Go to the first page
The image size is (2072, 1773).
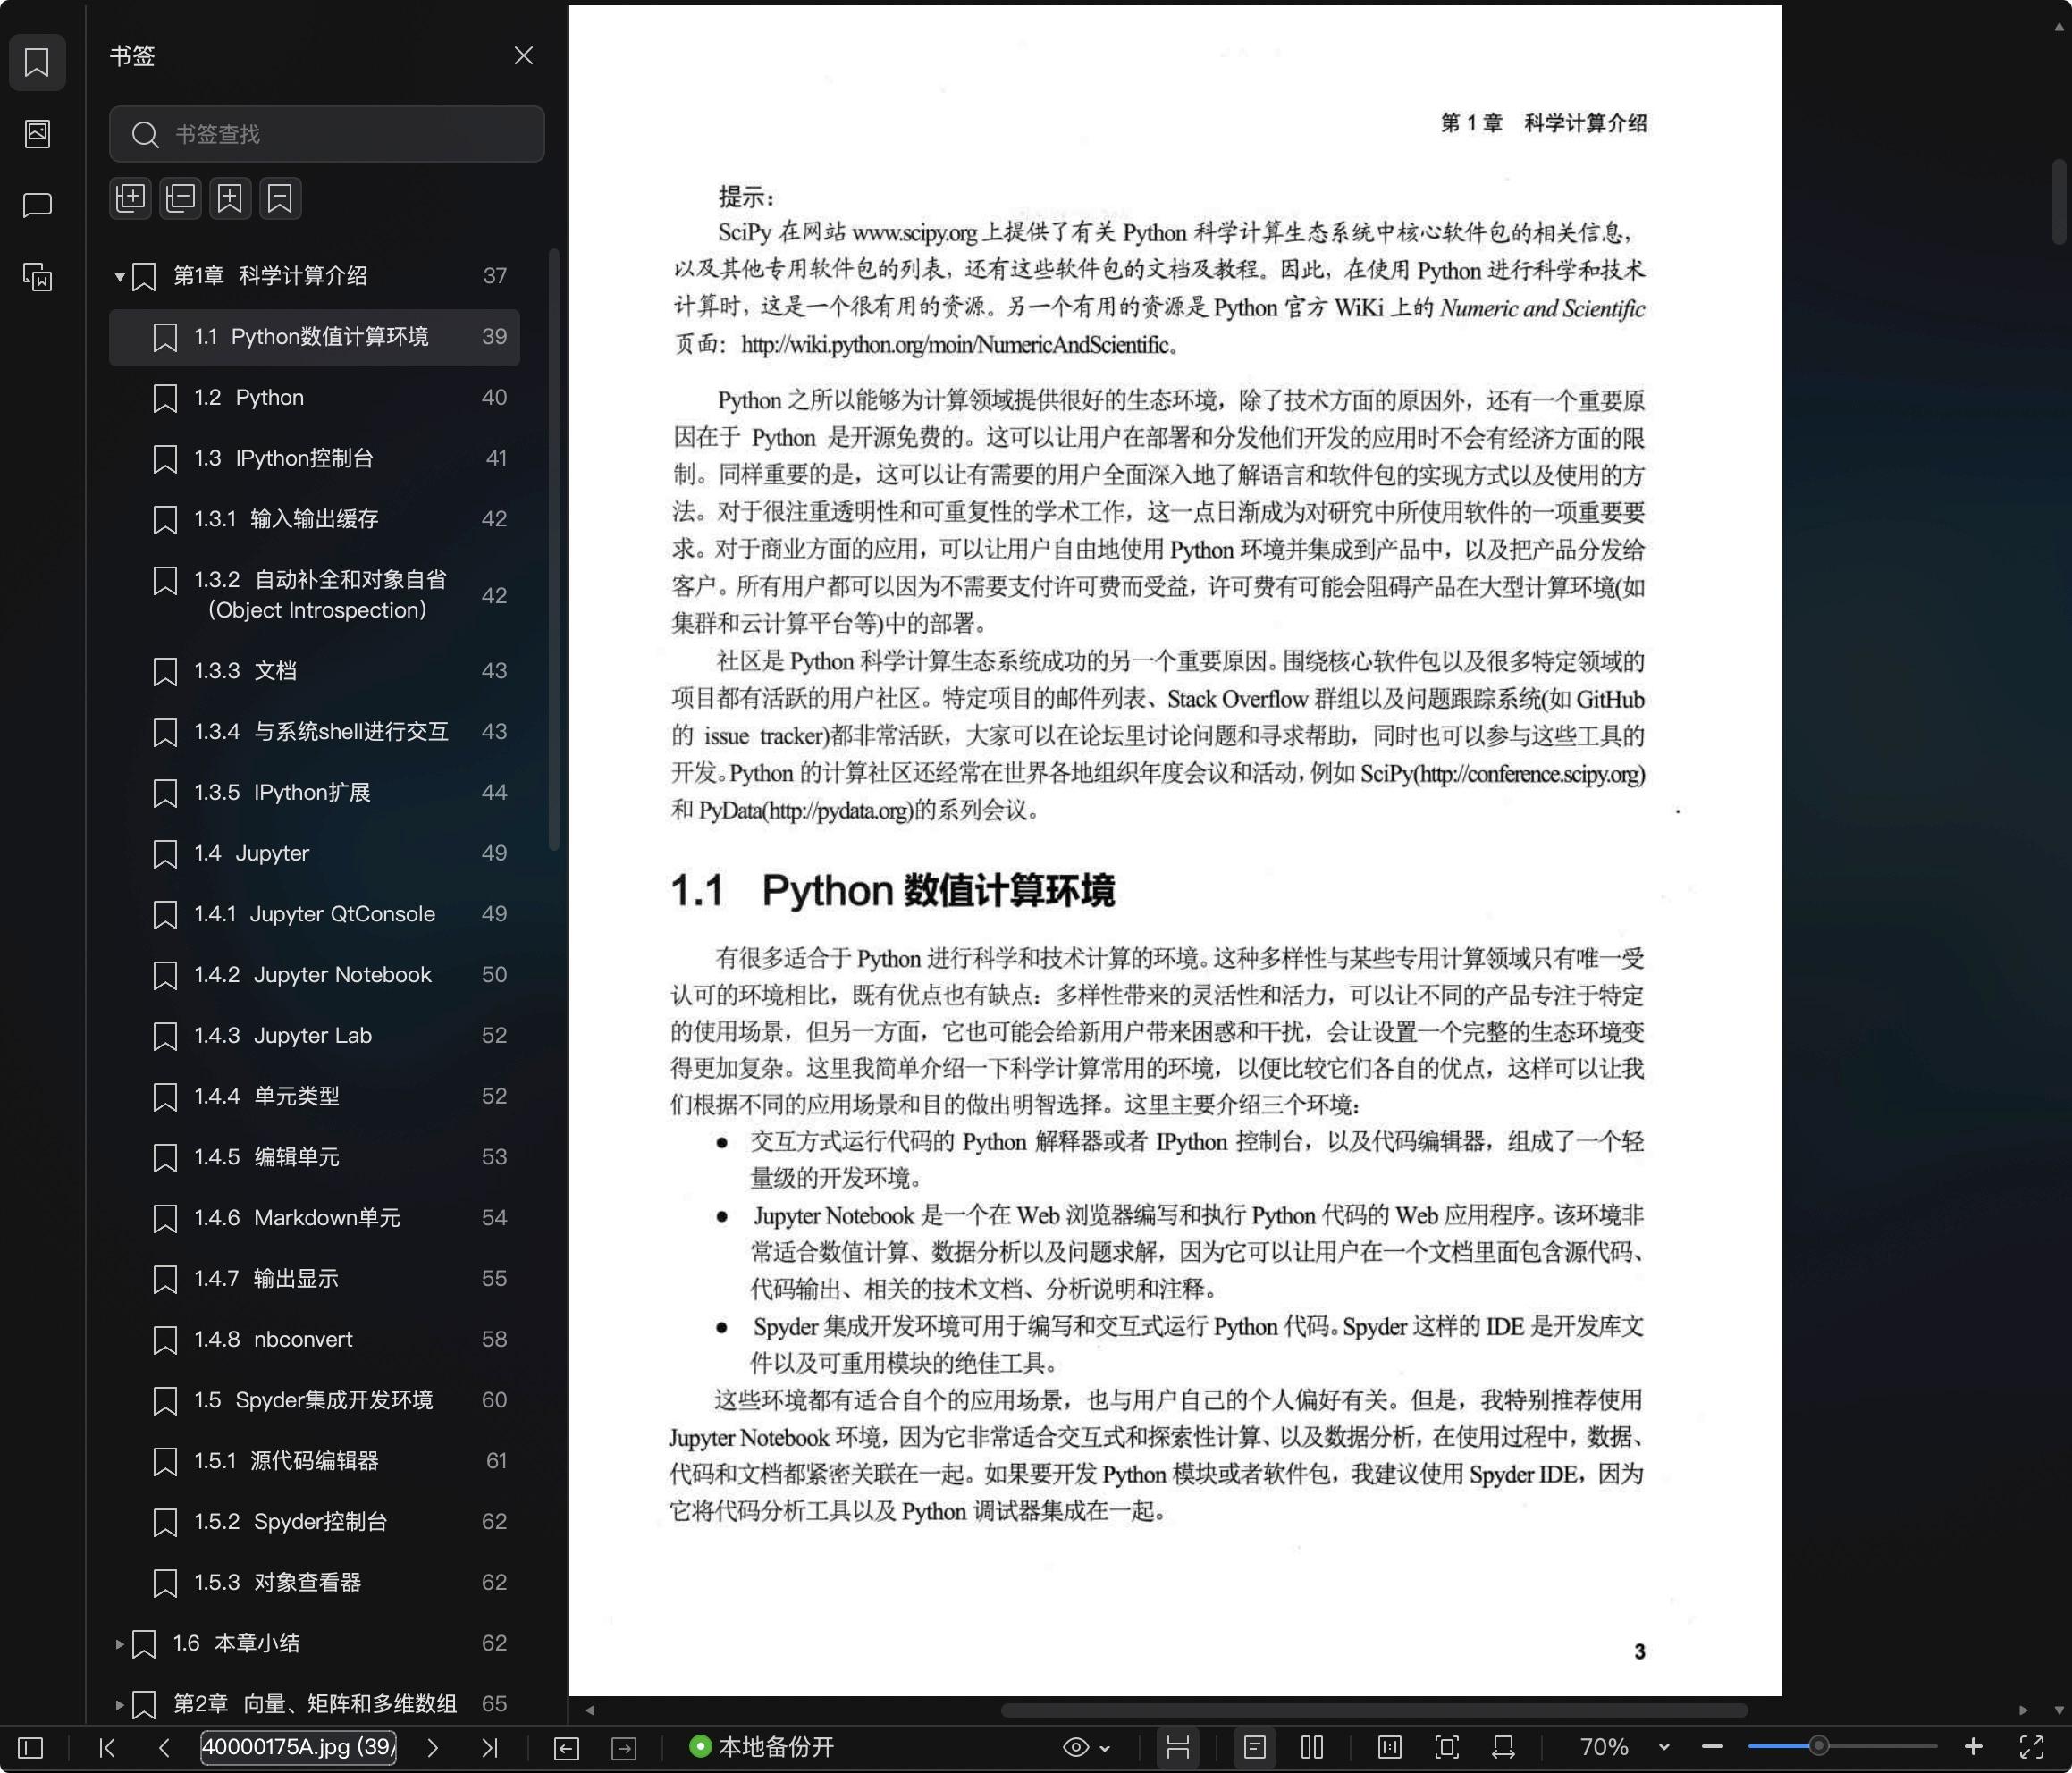tap(107, 1747)
